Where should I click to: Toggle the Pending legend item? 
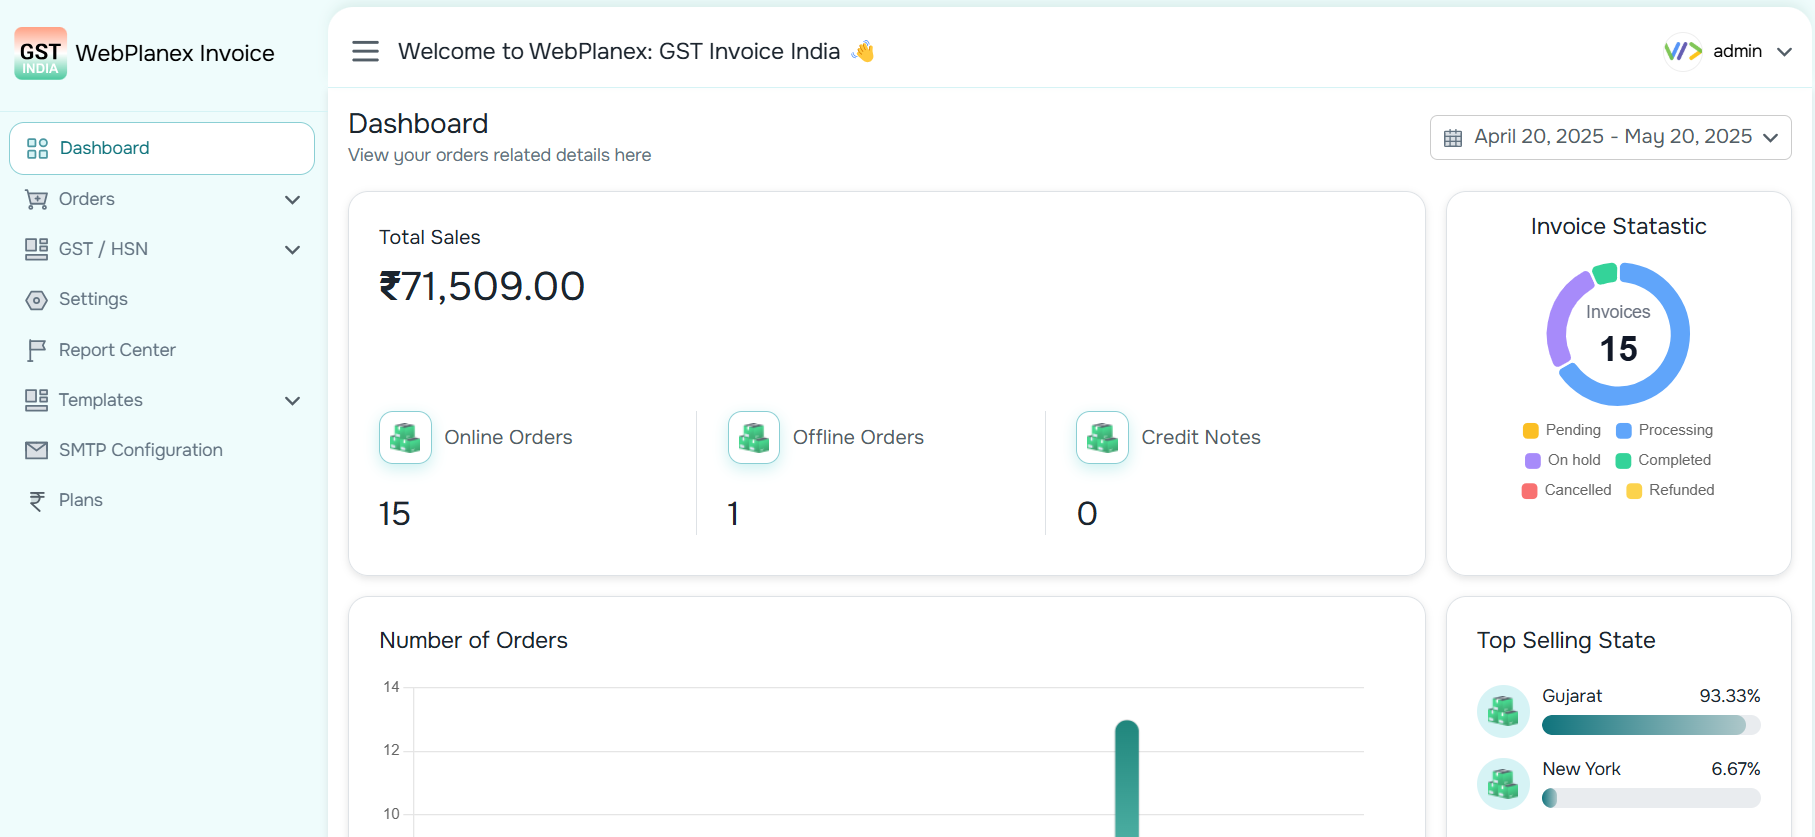pos(1561,430)
